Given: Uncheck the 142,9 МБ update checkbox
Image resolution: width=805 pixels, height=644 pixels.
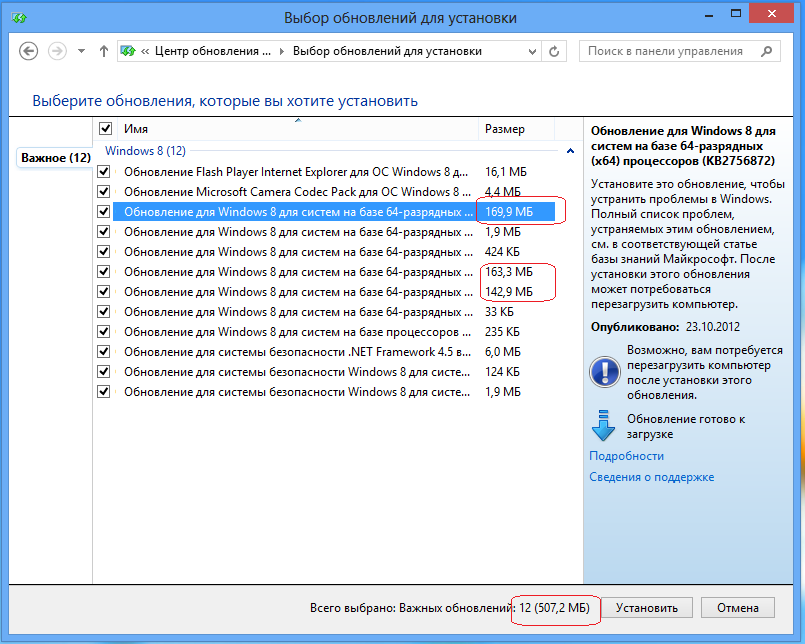Looking at the screenshot, I should coord(104,292).
